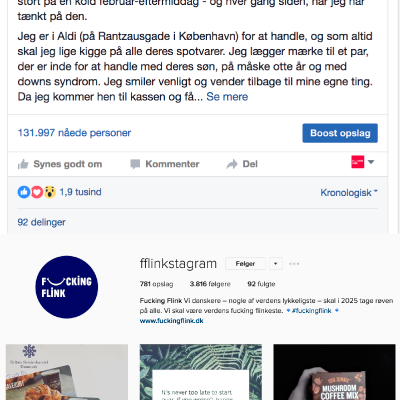Open the www.fuckingflink.dk link
The height and width of the screenshot is (400, 400).
point(171,321)
